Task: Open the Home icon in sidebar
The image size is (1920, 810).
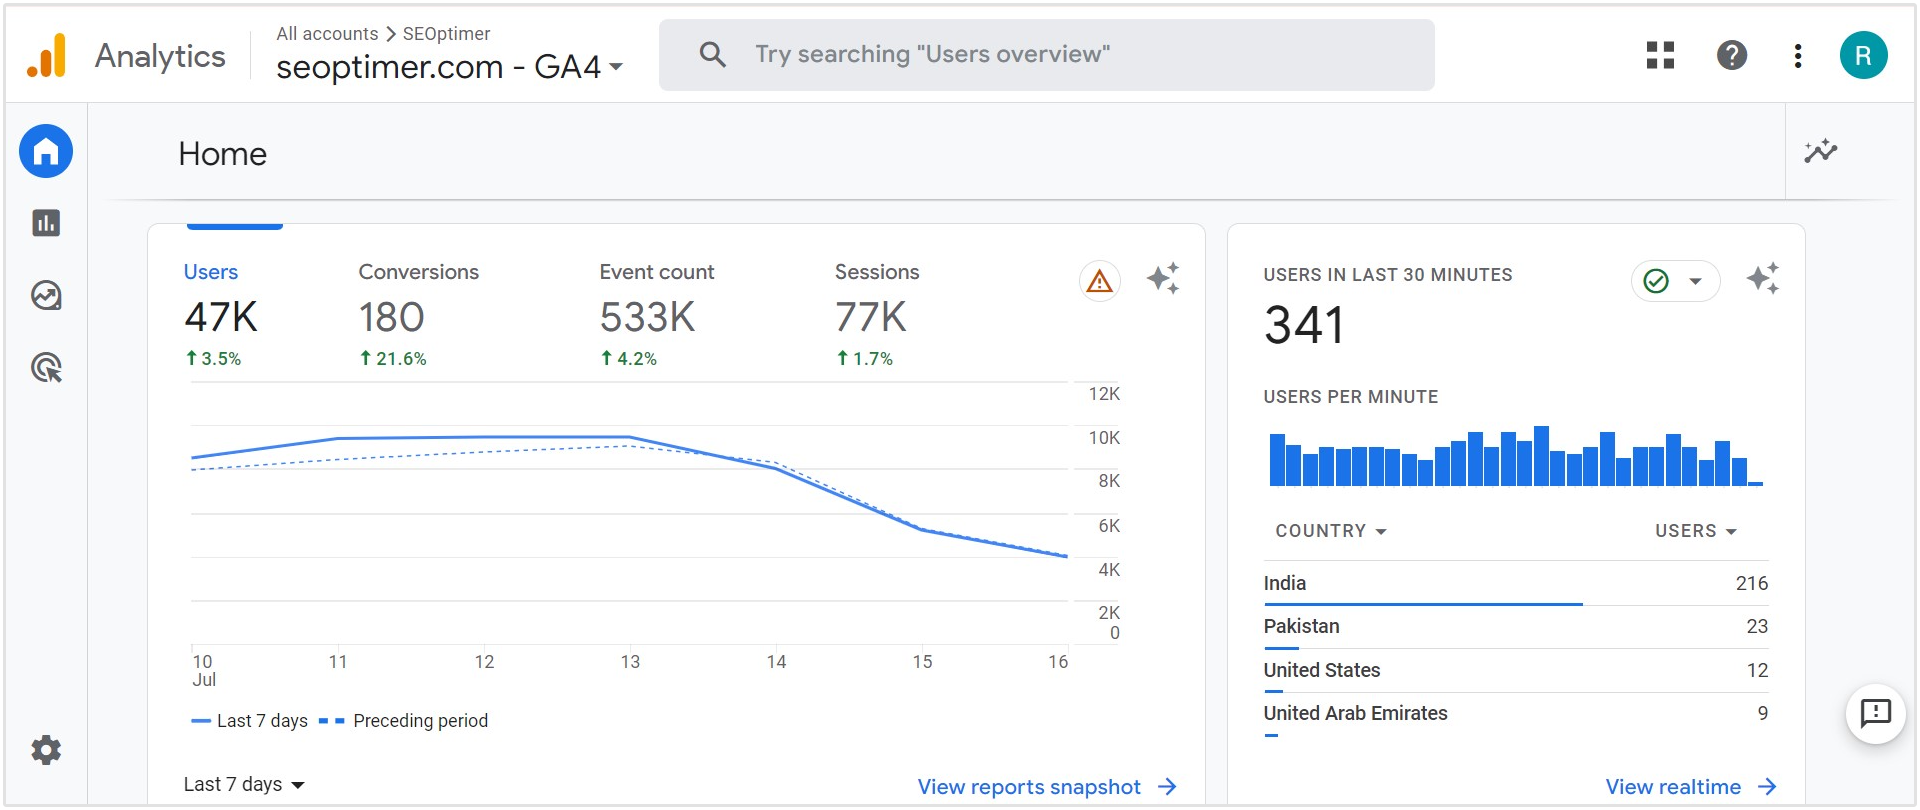Action: 46,151
